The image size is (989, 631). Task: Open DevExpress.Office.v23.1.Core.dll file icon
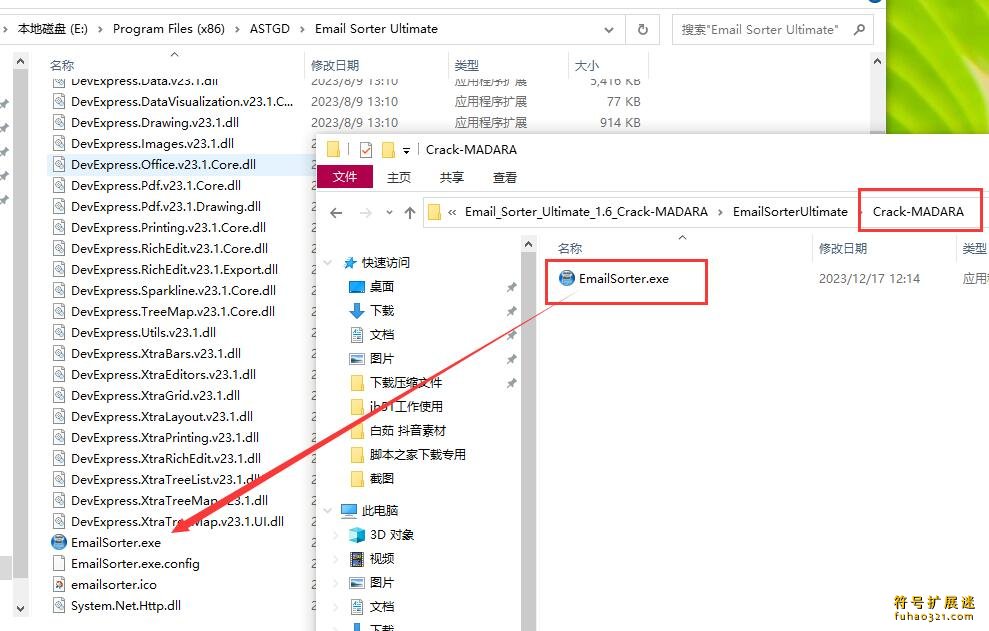pos(58,164)
